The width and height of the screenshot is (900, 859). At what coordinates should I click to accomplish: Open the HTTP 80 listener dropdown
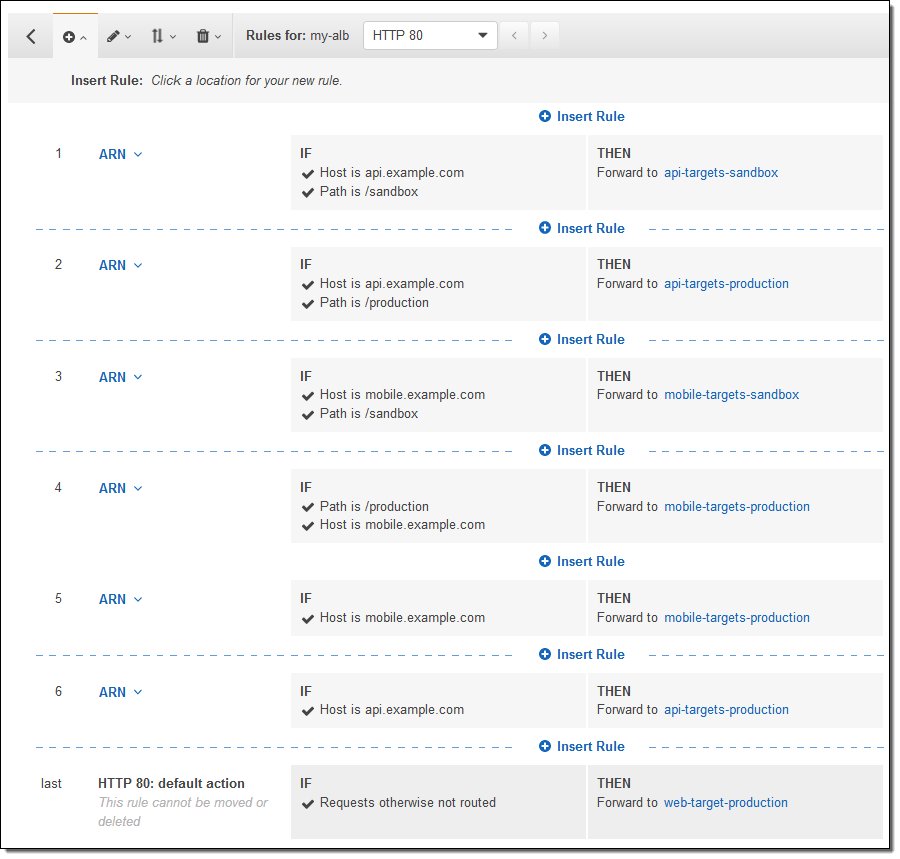coord(430,36)
